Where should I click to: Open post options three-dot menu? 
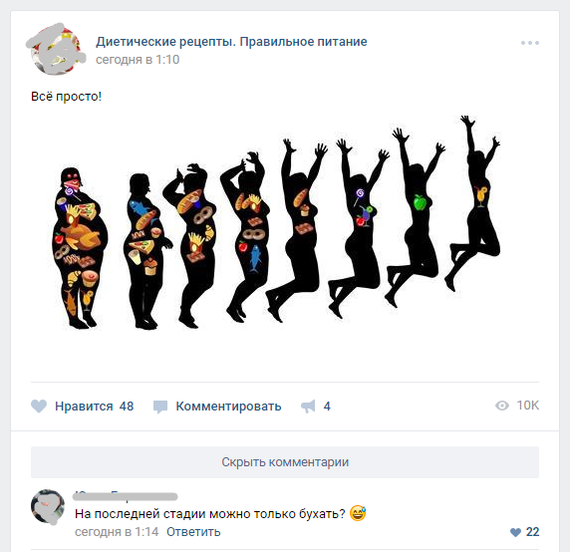(530, 43)
